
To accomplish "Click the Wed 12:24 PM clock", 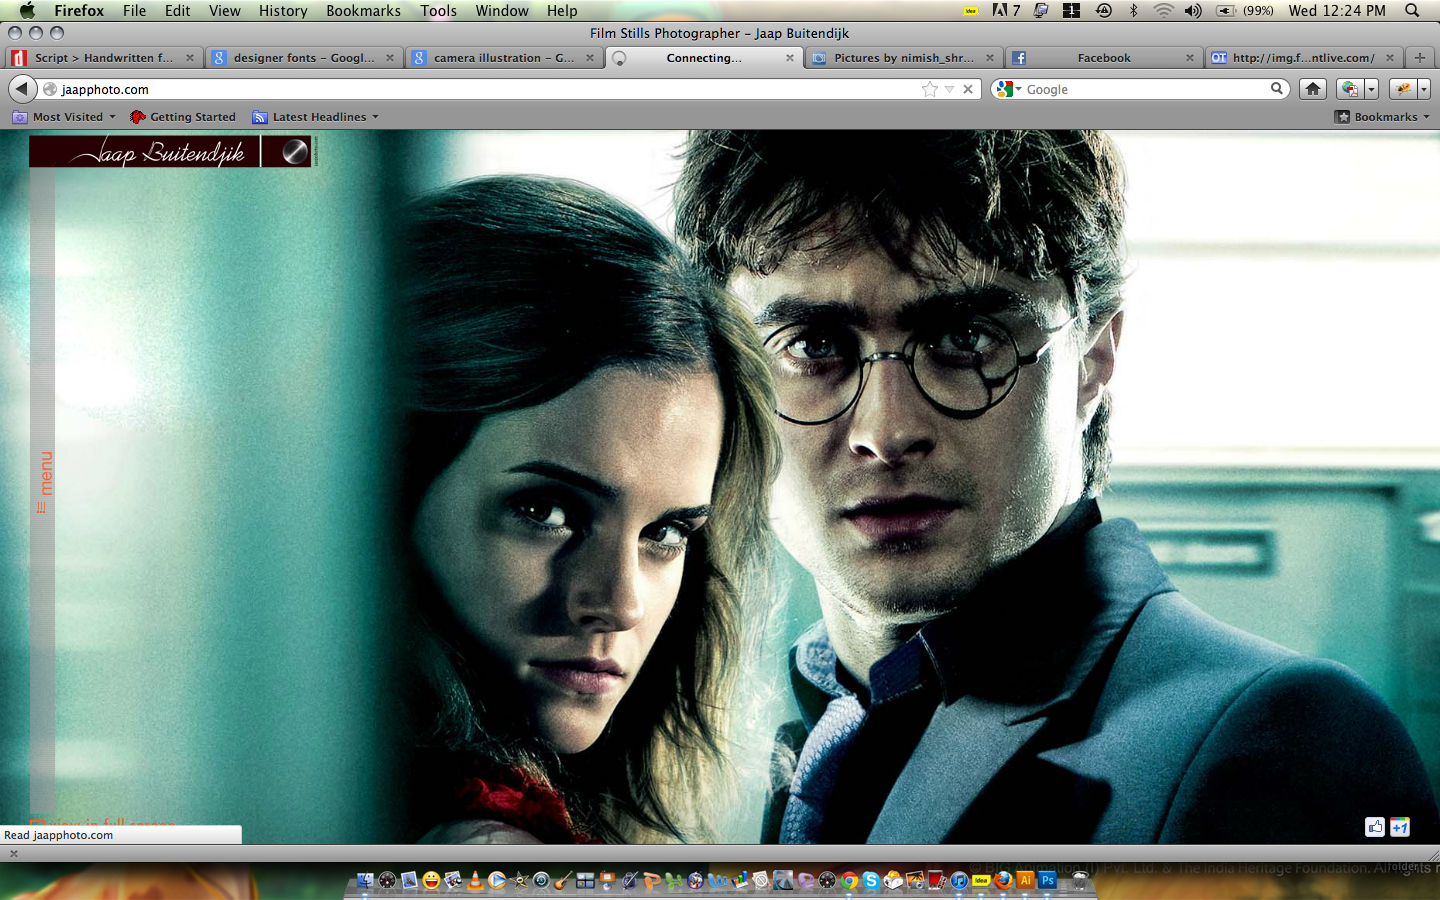I will point(1337,11).
